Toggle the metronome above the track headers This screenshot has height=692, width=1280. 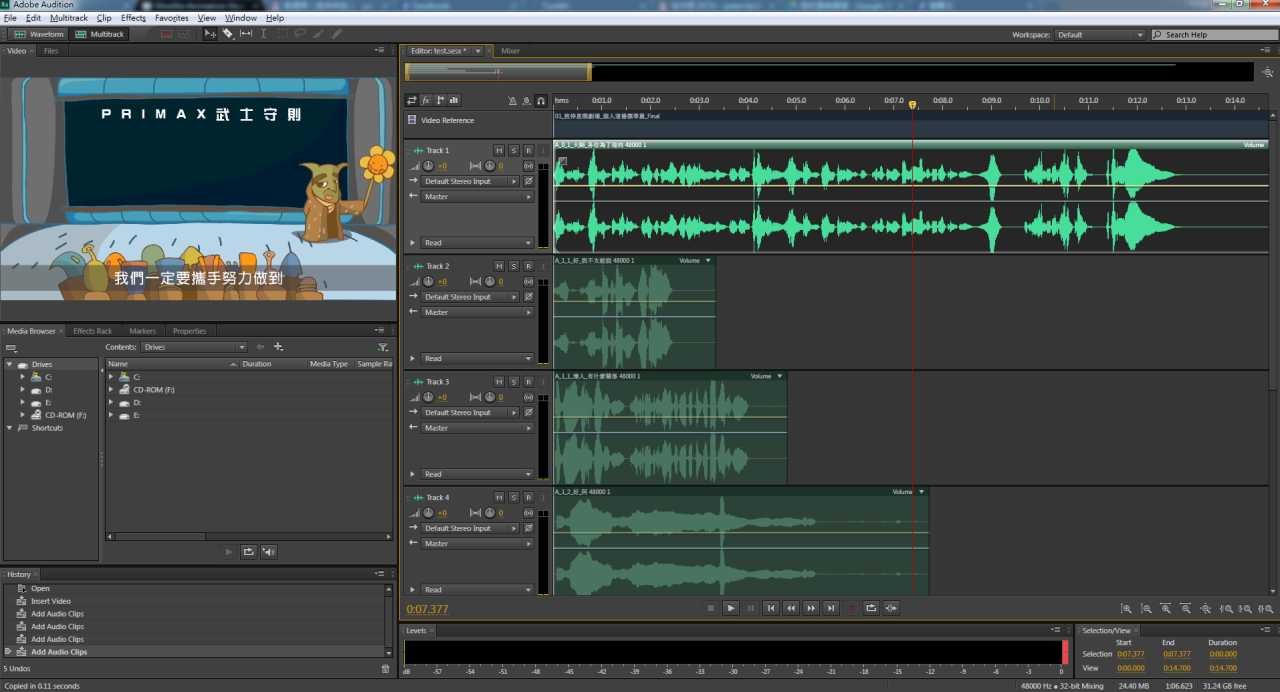pos(512,100)
